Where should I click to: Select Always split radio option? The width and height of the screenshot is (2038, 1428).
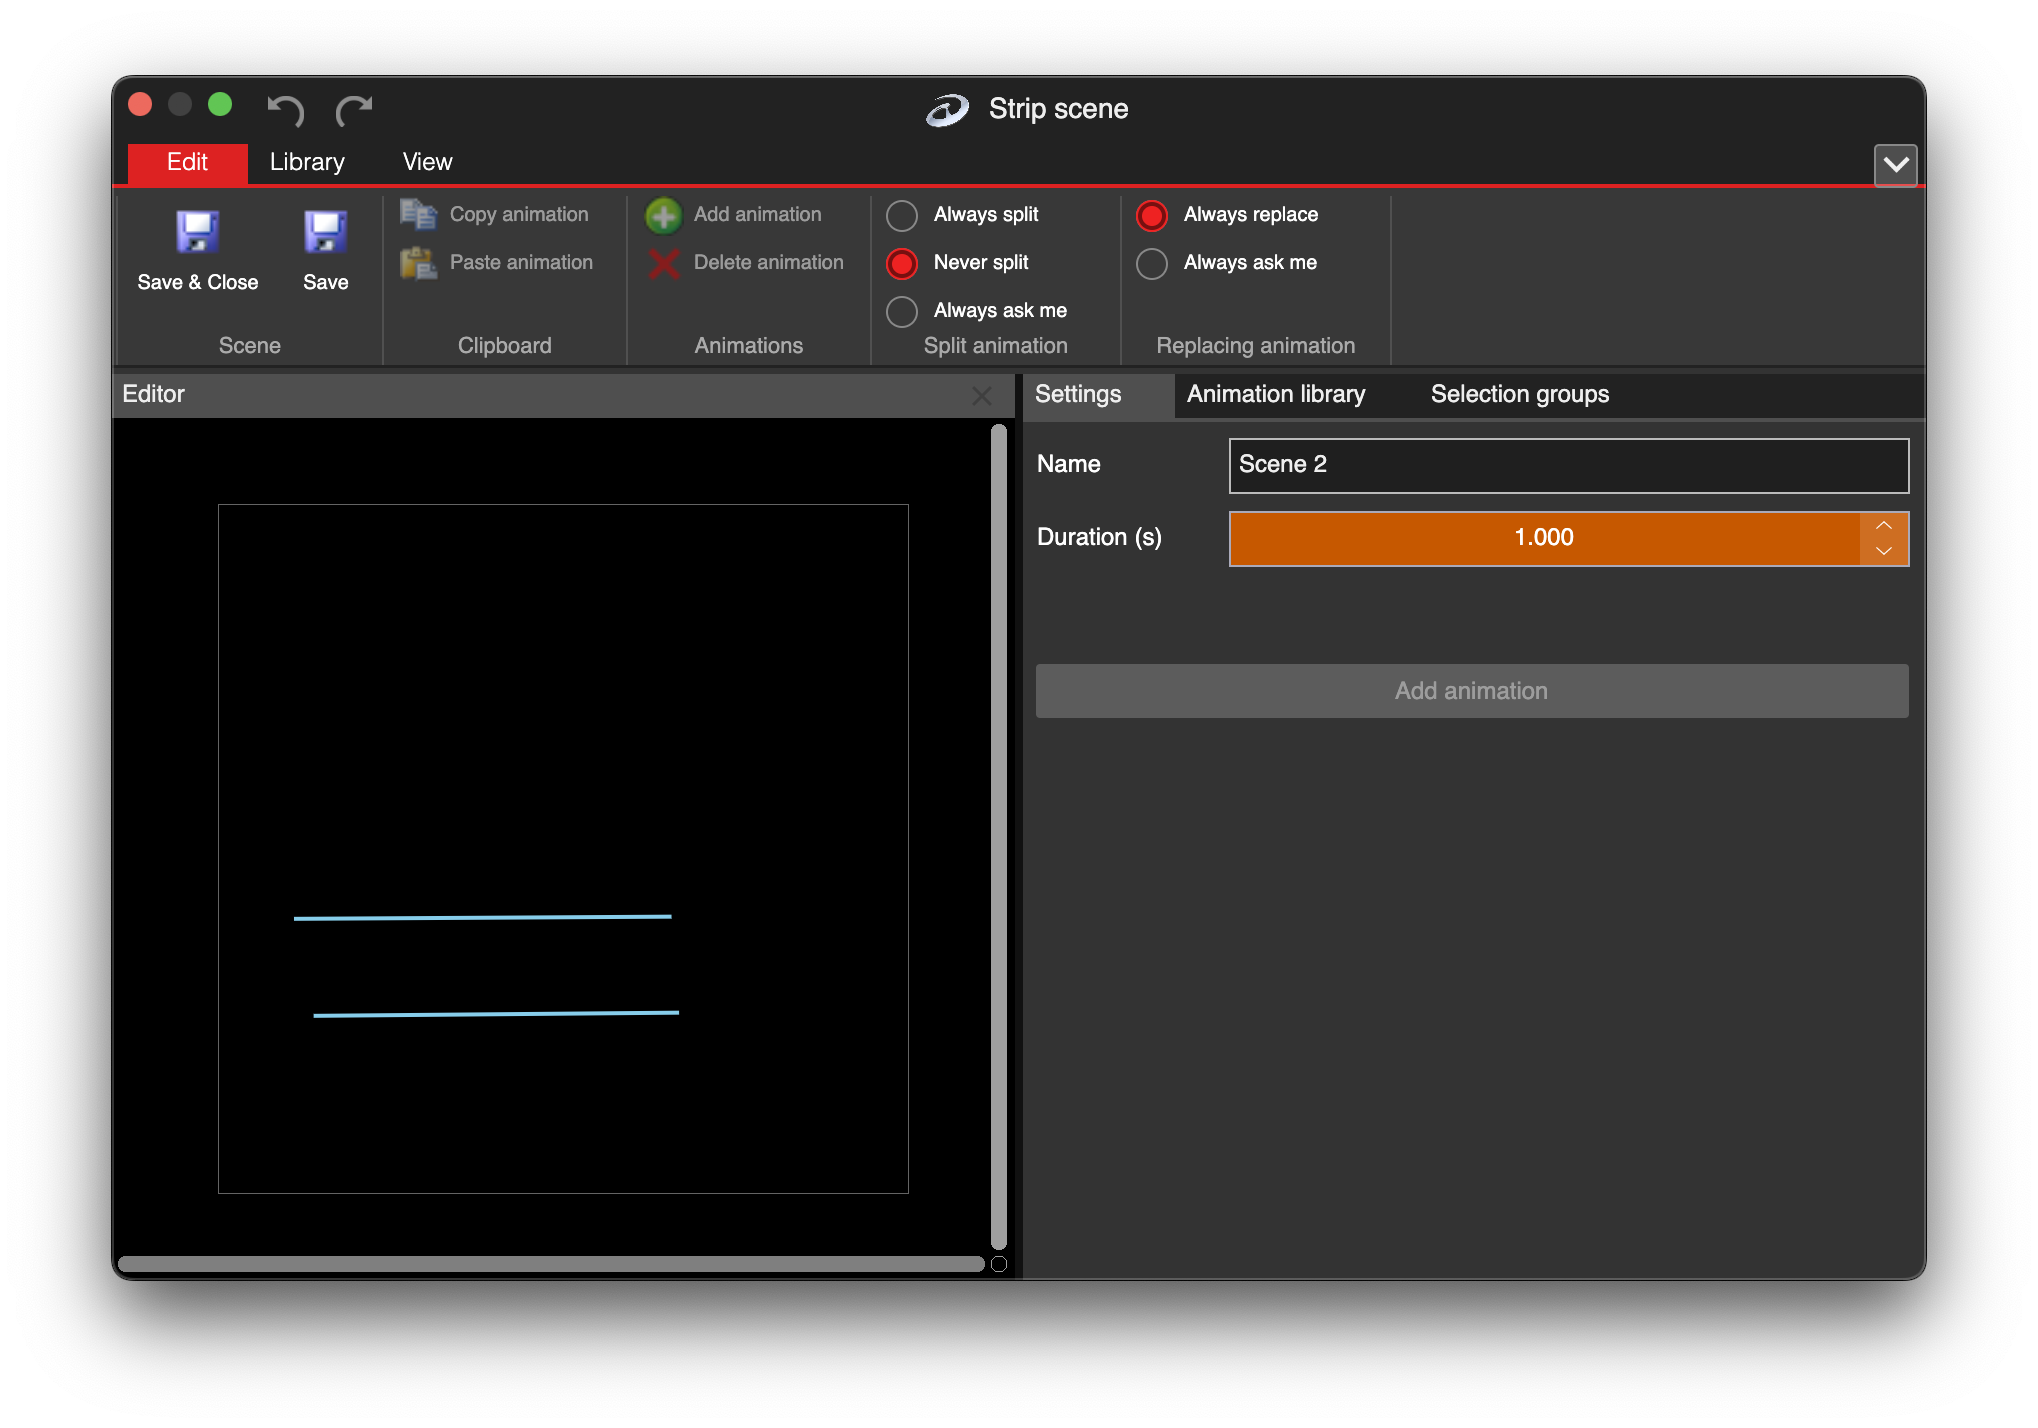click(902, 215)
